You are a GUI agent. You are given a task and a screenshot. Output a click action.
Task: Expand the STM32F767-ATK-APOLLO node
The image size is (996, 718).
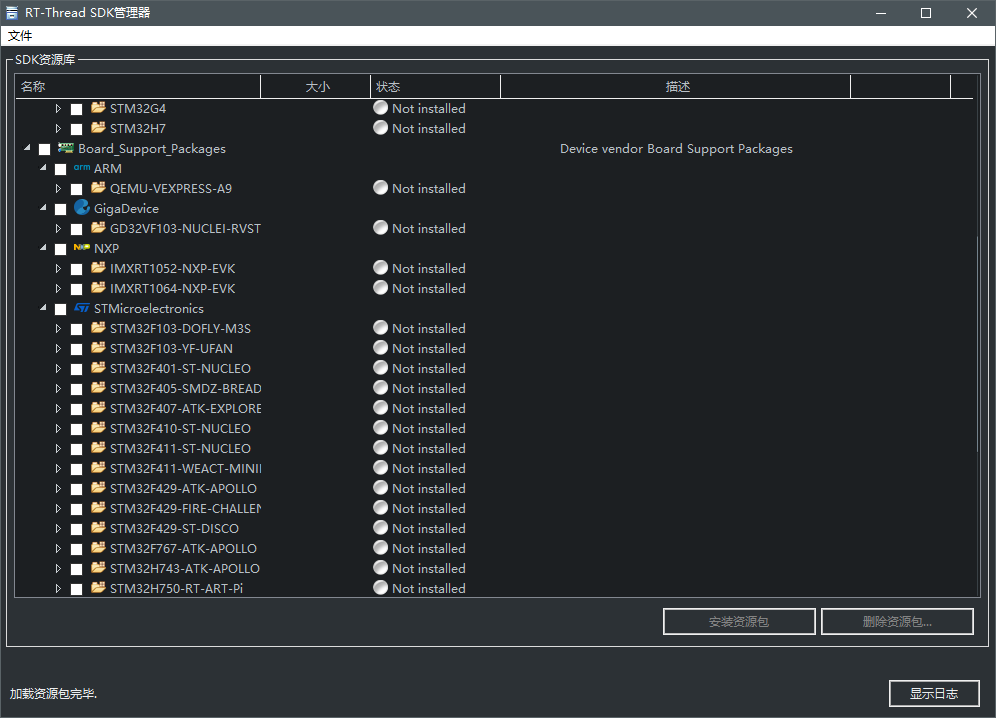pos(58,549)
